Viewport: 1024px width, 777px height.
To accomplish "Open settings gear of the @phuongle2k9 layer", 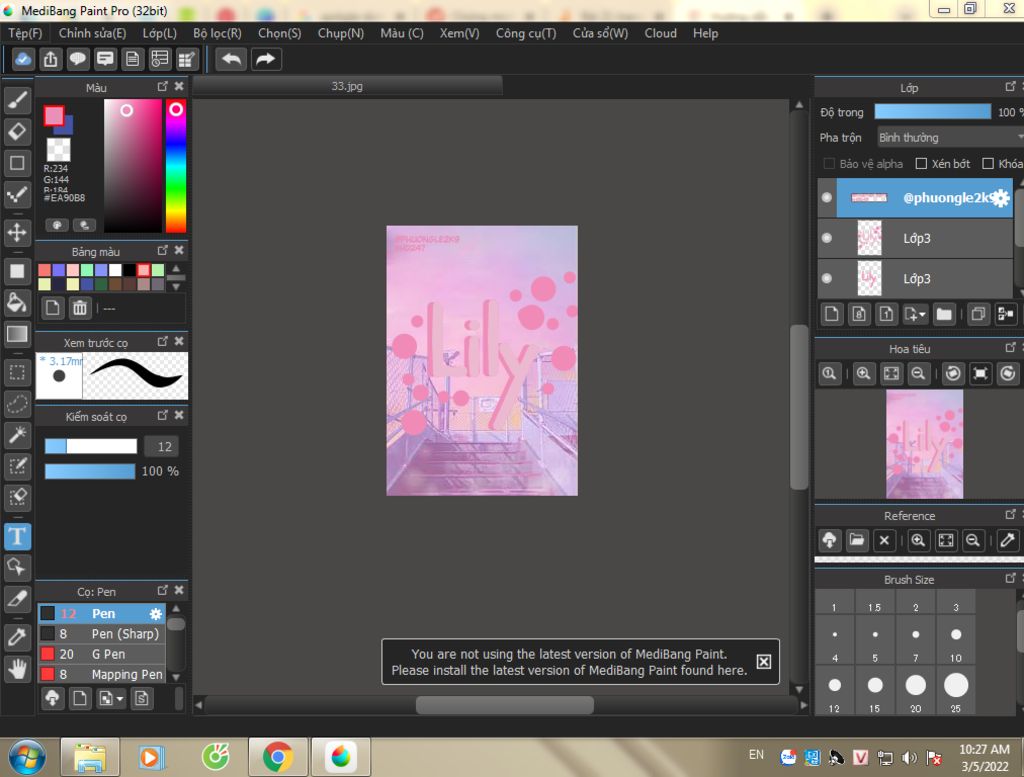I will pyautogui.click(x=1000, y=198).
